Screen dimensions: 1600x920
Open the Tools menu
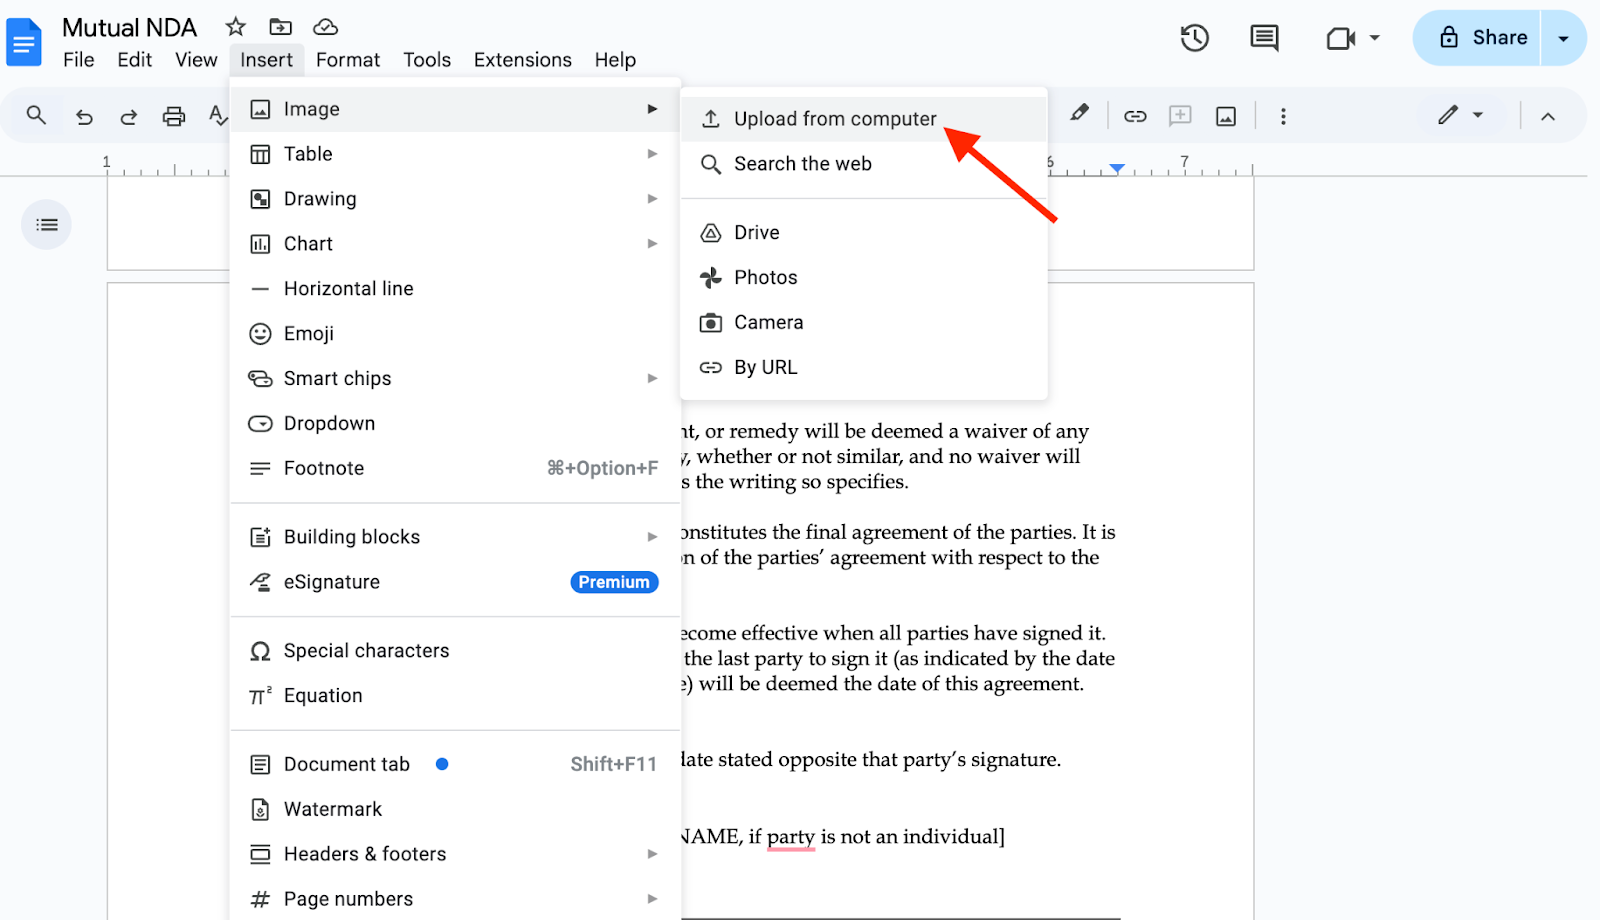[x=427, y=60]
